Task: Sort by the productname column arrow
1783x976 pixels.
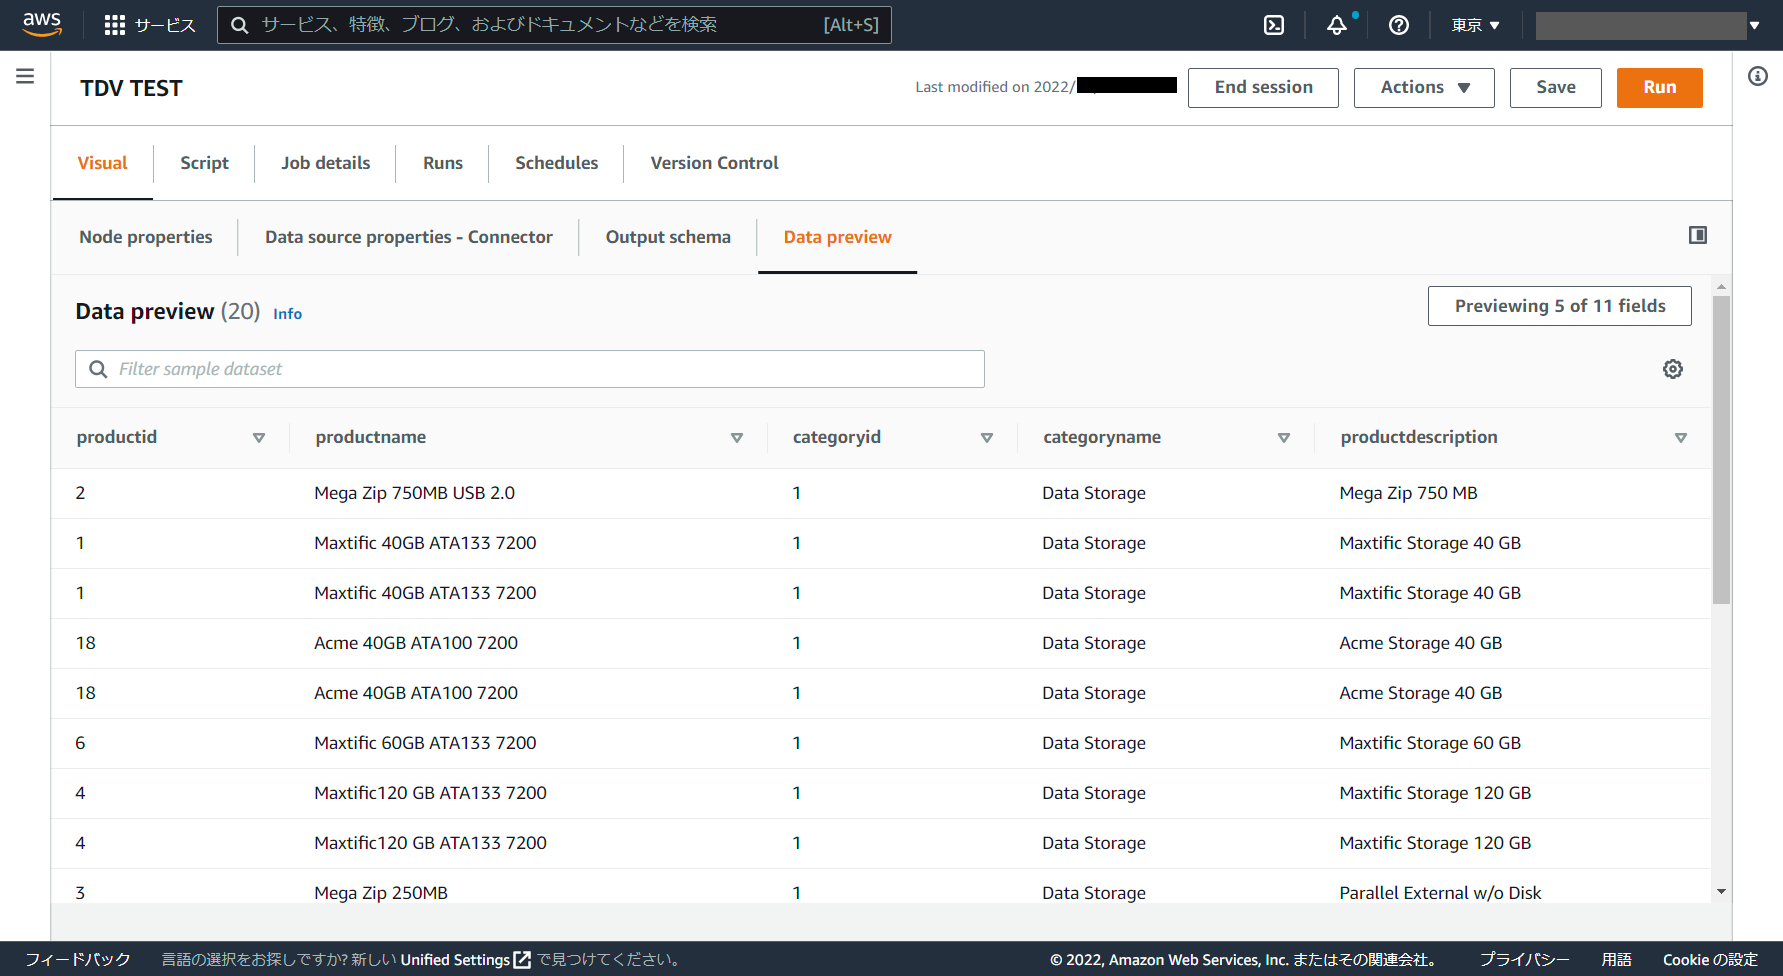Action: tap(737, 437)
